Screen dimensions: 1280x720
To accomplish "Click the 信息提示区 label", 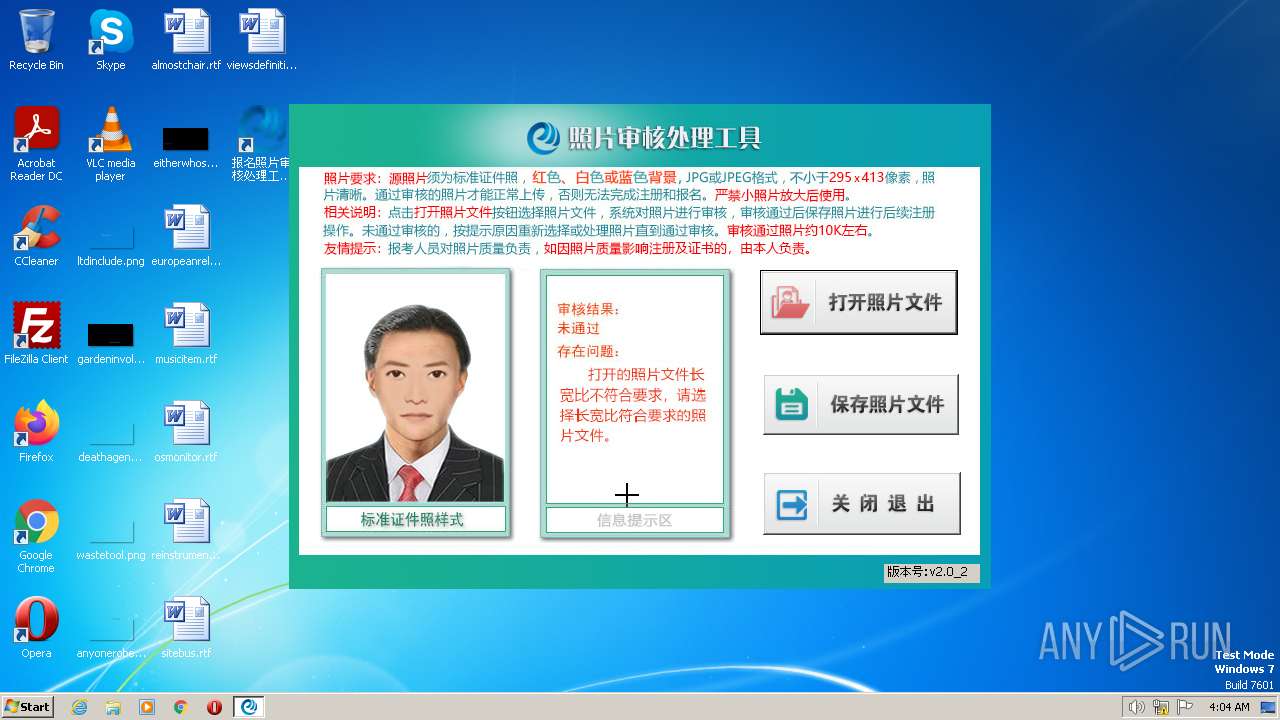I will tap(634, 520).
